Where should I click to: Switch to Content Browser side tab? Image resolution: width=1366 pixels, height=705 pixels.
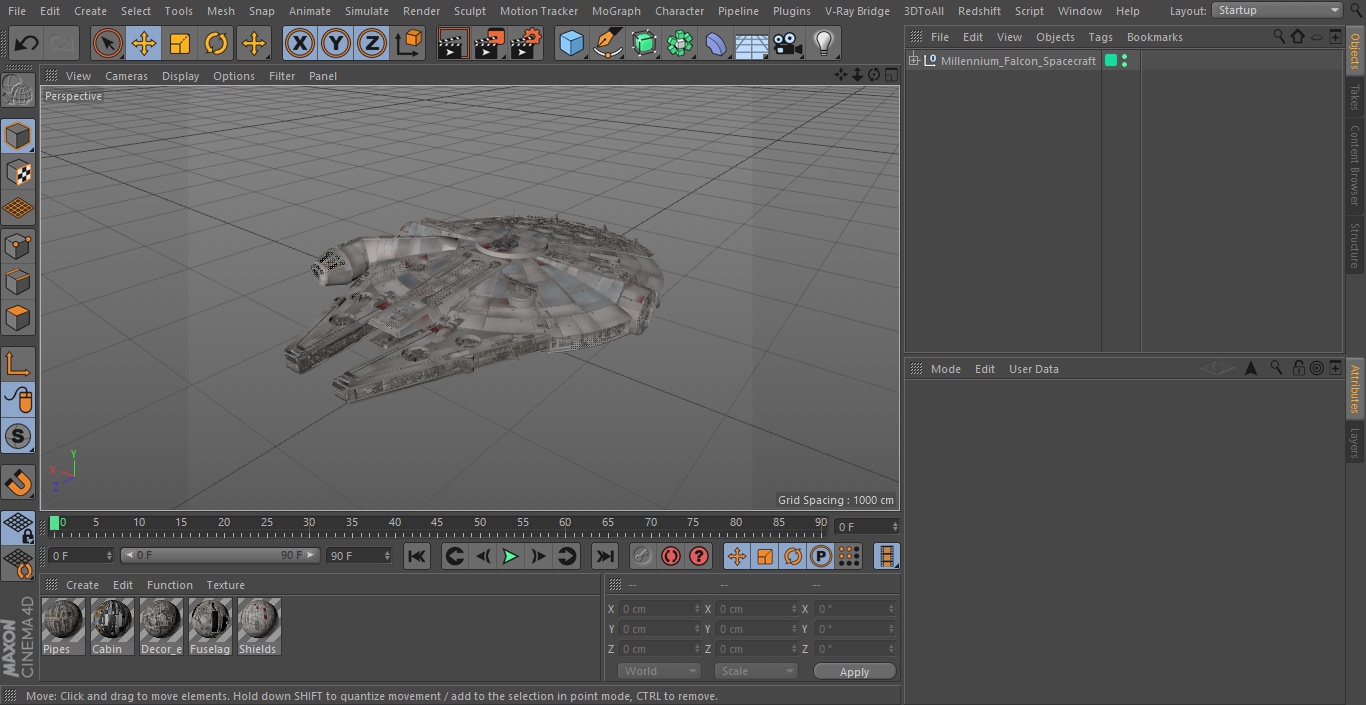(1355, 166)
